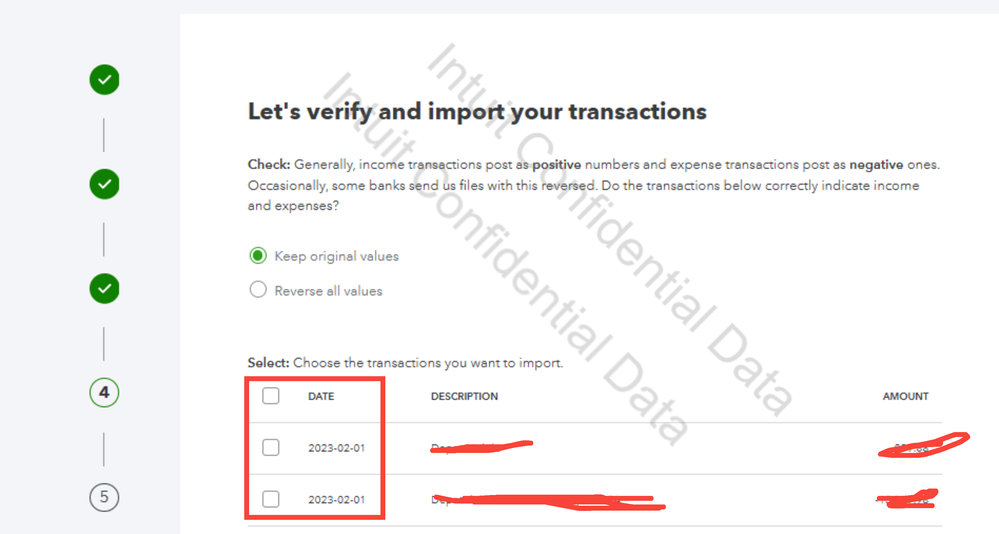Click the second completed step checkmark icon
Viewport: 999px width, 534px height.
point(104,184)
